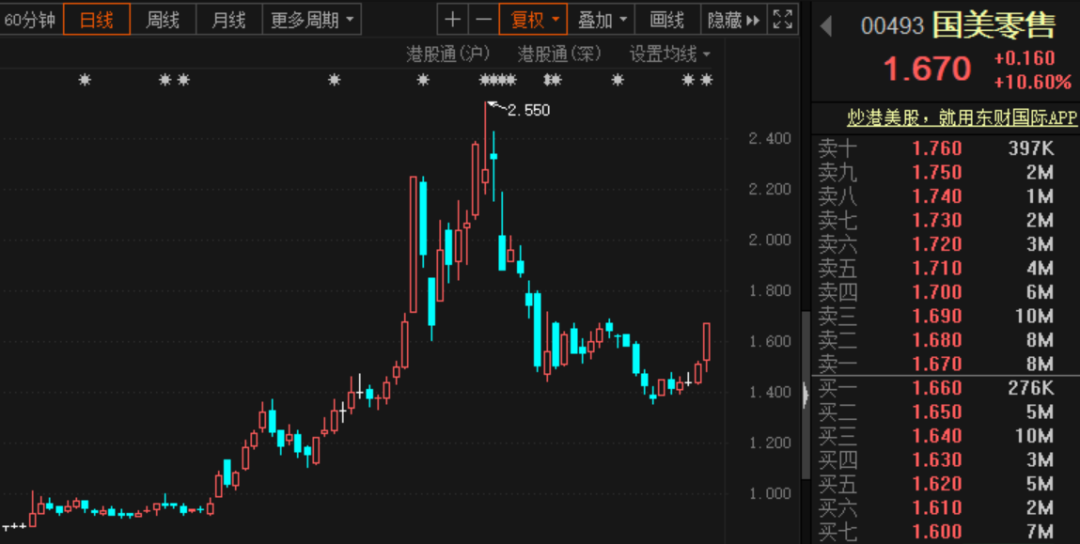The image size is (1080, 544).
Task: Switch to 周线 weekly chart tab
Action: [x=162, y=19]
